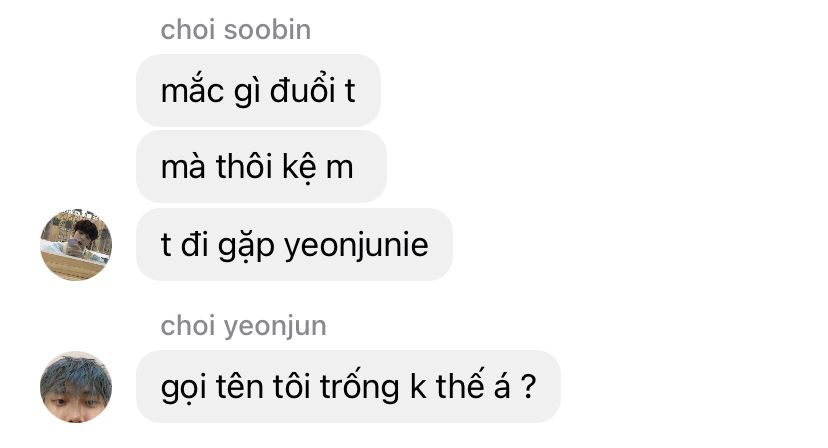This screenshot has width=828, height=448.
Task: Click the word "yeonjunie" in soobin's message
Action: [x=356, y=246]
